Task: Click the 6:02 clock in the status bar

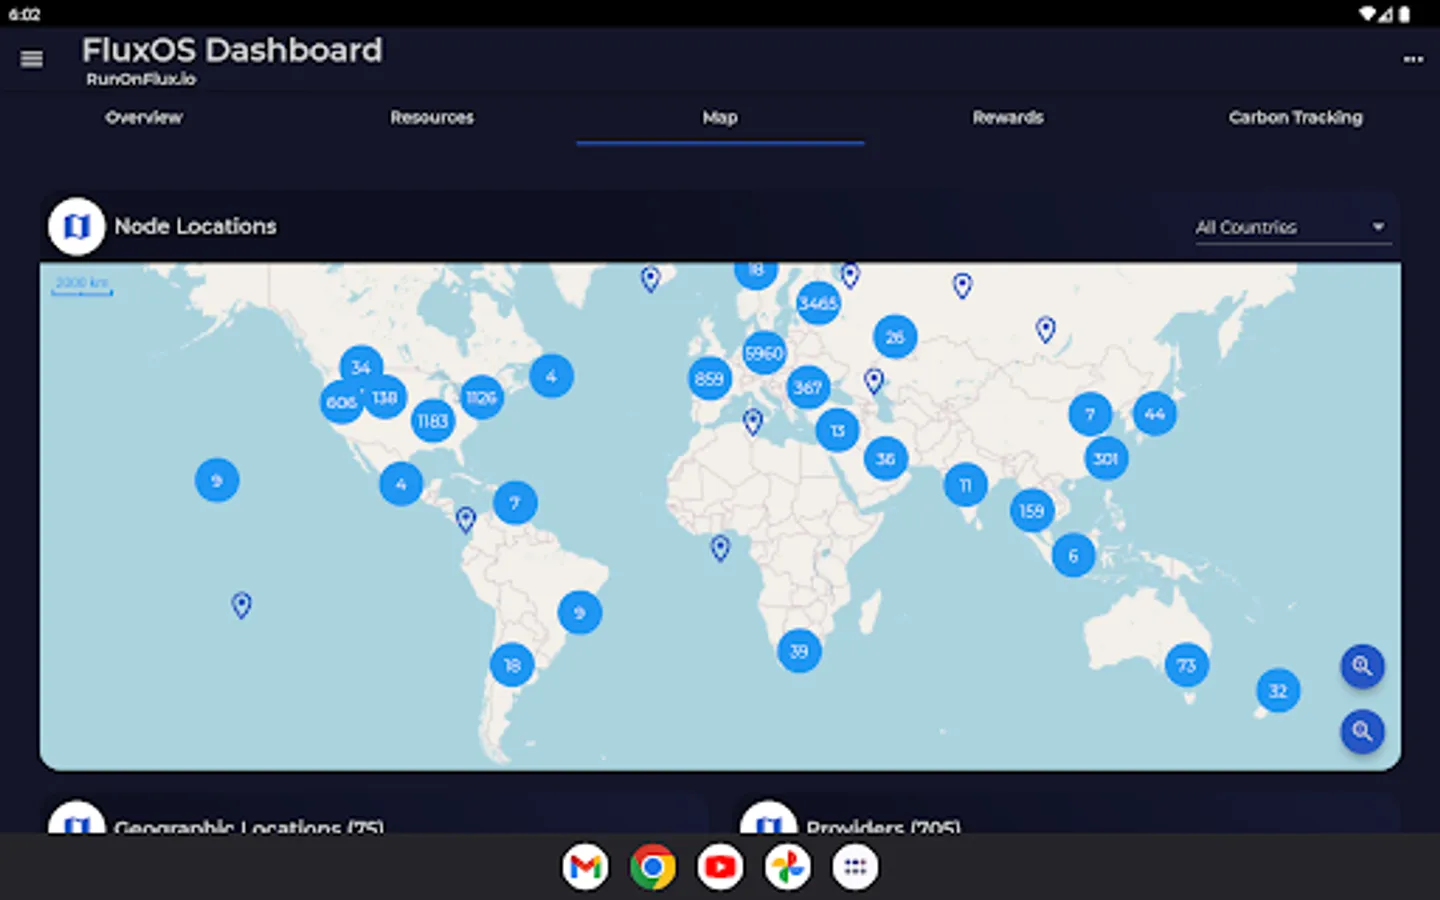Action: pyautogui.click(x=24, y=14)
